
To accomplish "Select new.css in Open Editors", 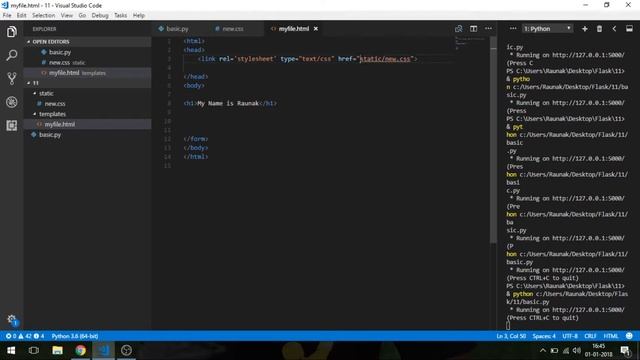I will point(88,62).
